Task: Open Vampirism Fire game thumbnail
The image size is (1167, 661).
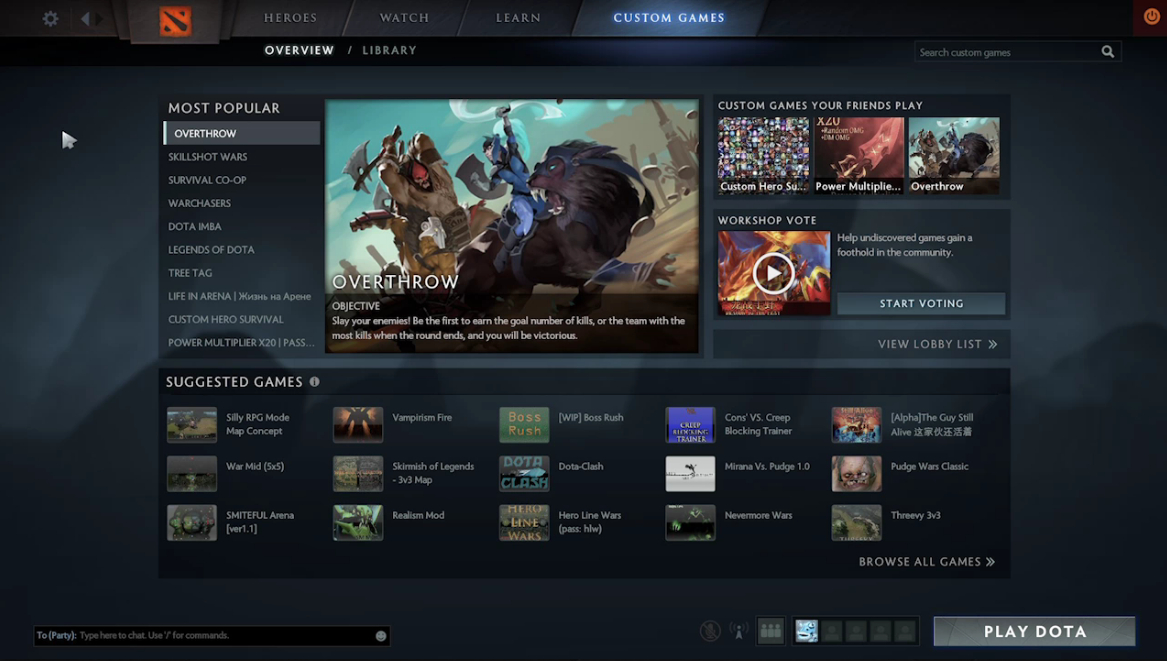Action: click(x=358, y=424)
